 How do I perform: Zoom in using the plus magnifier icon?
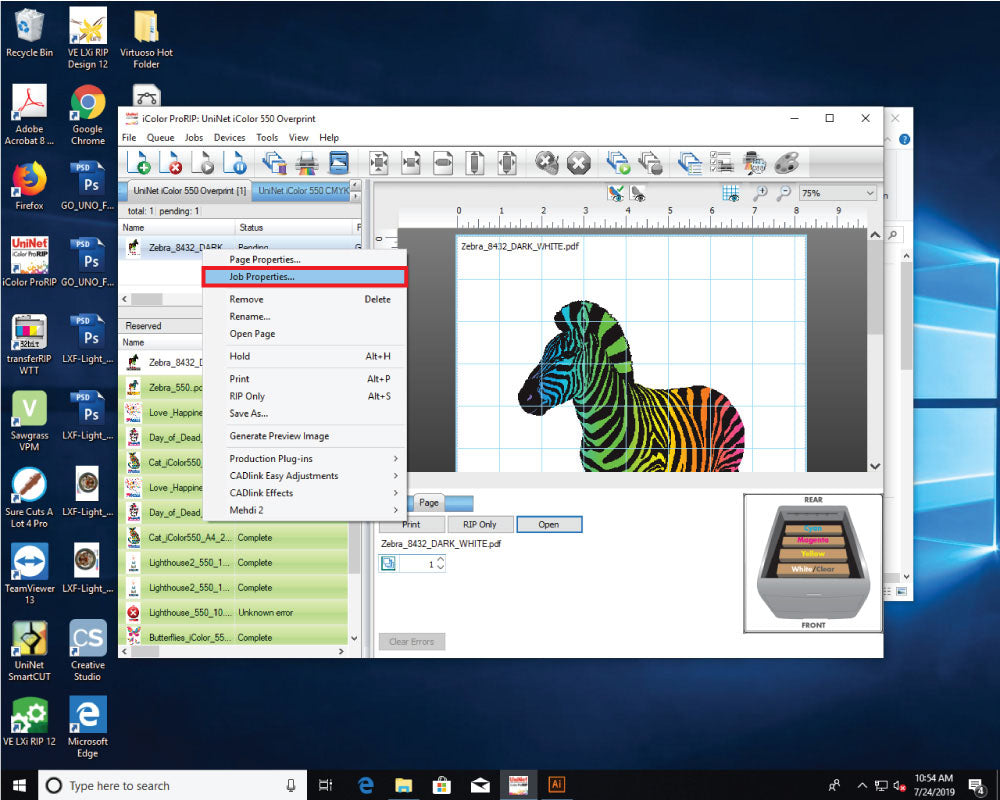(x=761, y=194)
